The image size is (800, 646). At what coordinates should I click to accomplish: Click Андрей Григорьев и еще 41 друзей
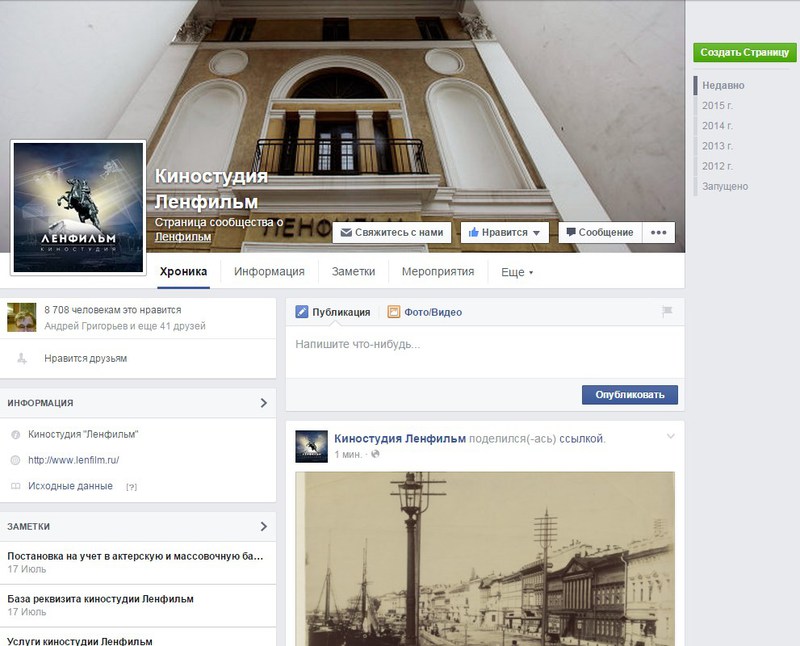(125, 326)
